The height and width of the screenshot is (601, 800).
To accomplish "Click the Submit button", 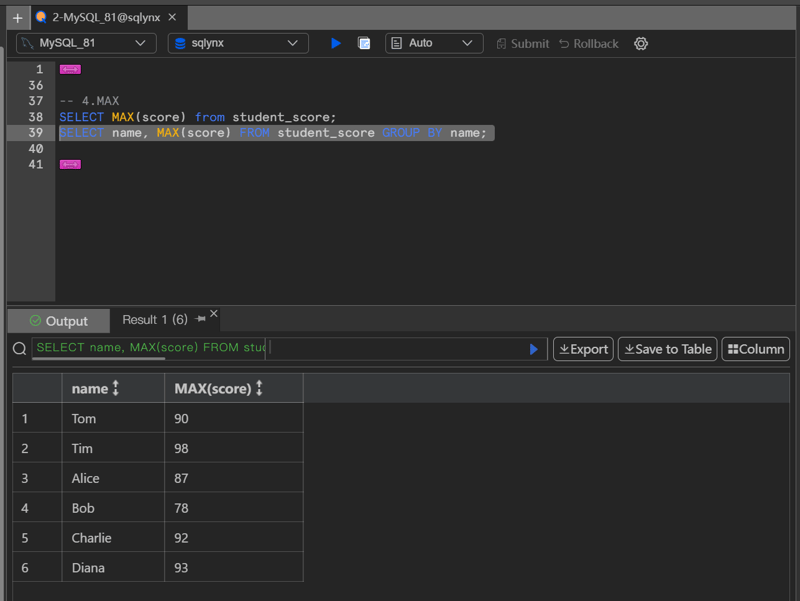I will click(x=523, y=44).
